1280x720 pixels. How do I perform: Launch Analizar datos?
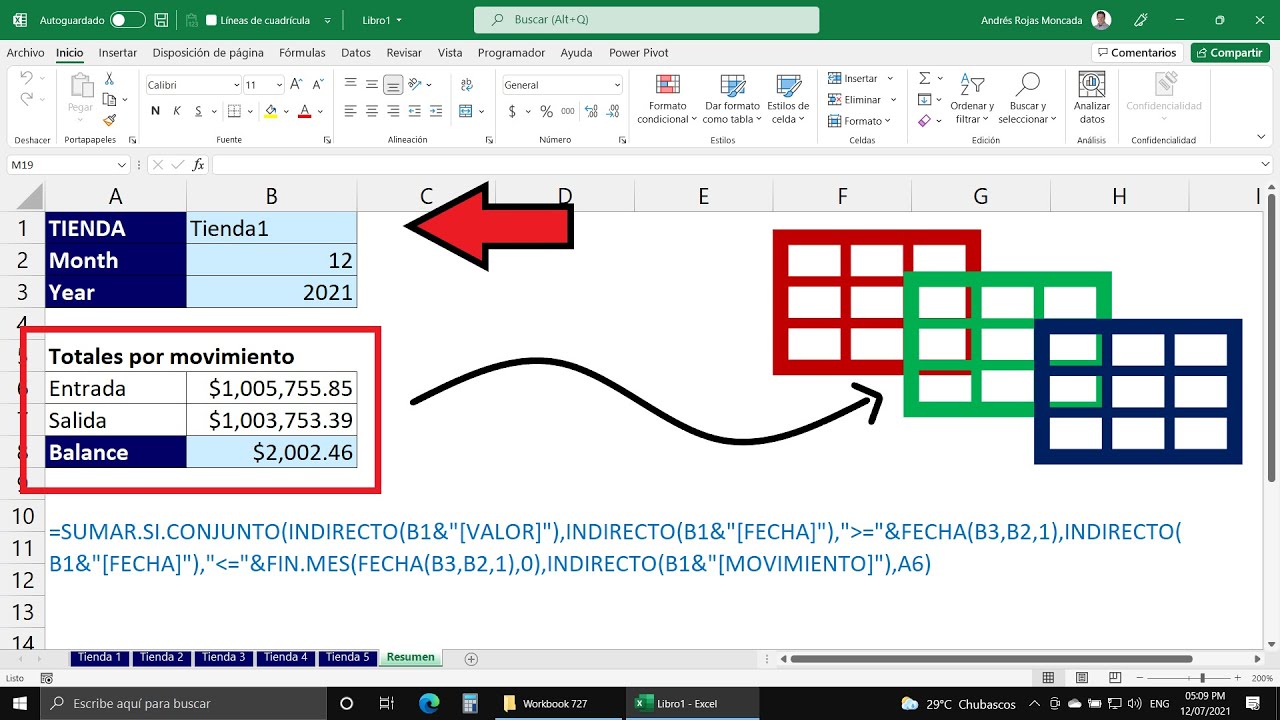coord(1092,99)
